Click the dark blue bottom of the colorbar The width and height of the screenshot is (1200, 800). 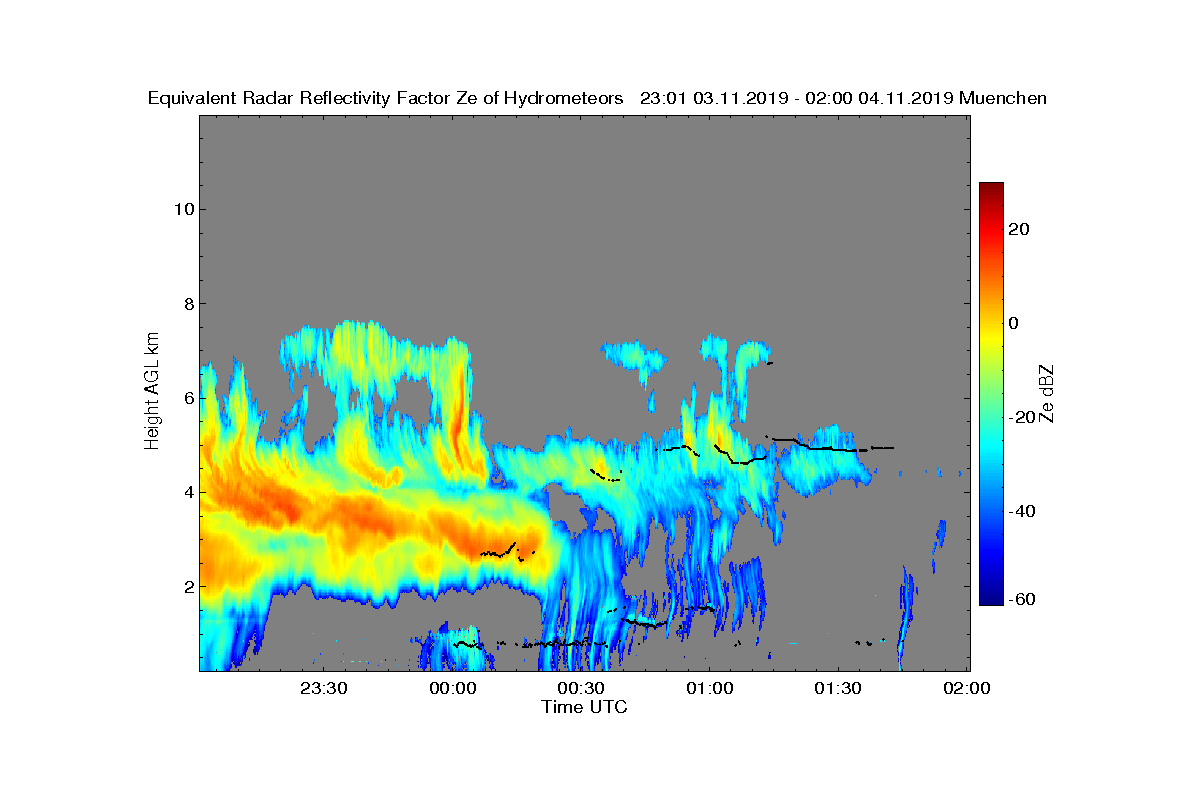(991, 598)
